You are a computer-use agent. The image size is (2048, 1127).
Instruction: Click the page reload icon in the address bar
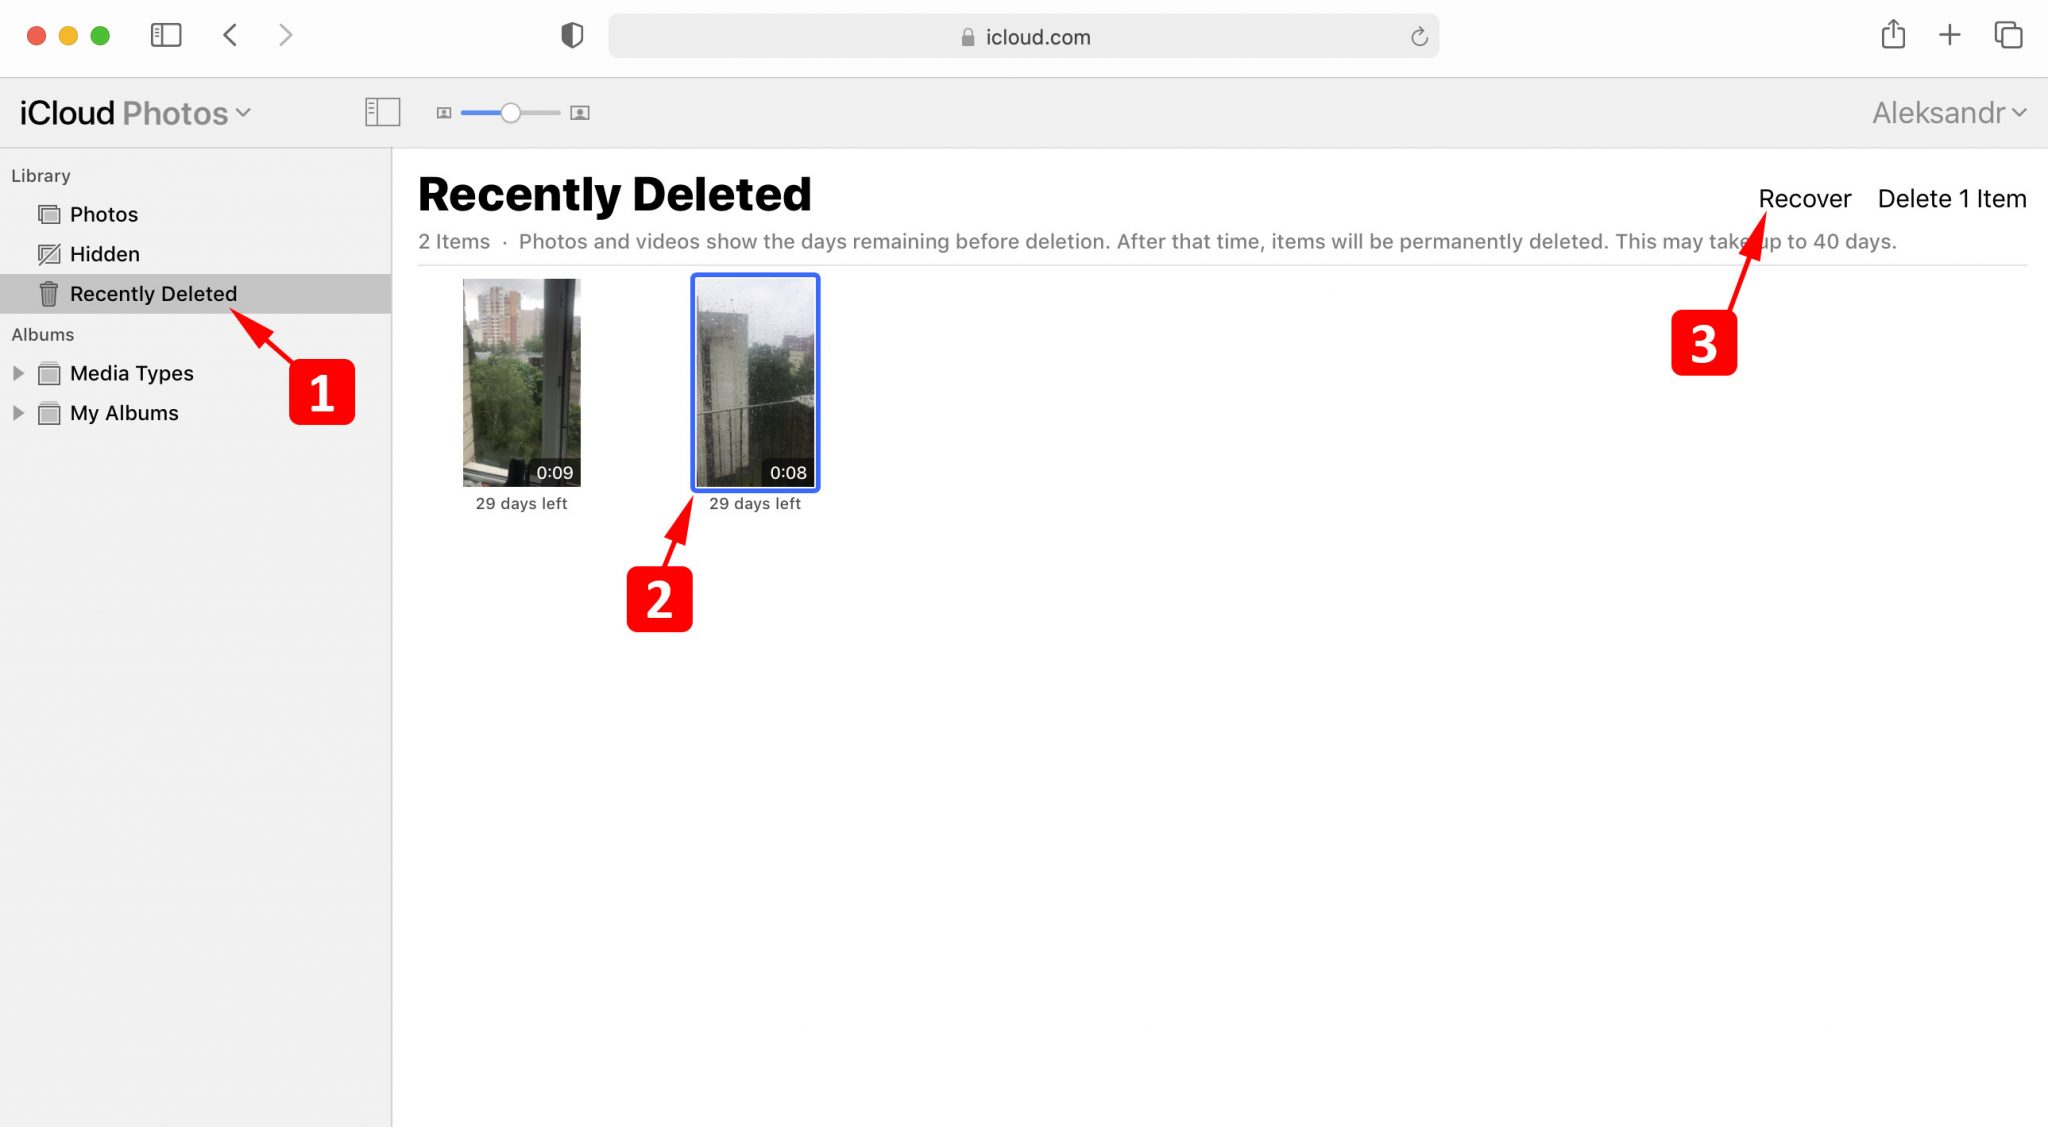[x=1419, y=36]
